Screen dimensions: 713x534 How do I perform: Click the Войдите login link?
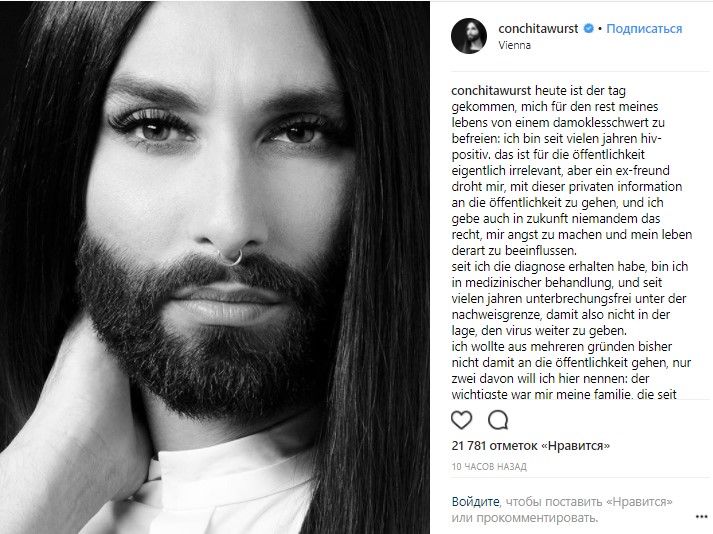(x=475, y=502)
